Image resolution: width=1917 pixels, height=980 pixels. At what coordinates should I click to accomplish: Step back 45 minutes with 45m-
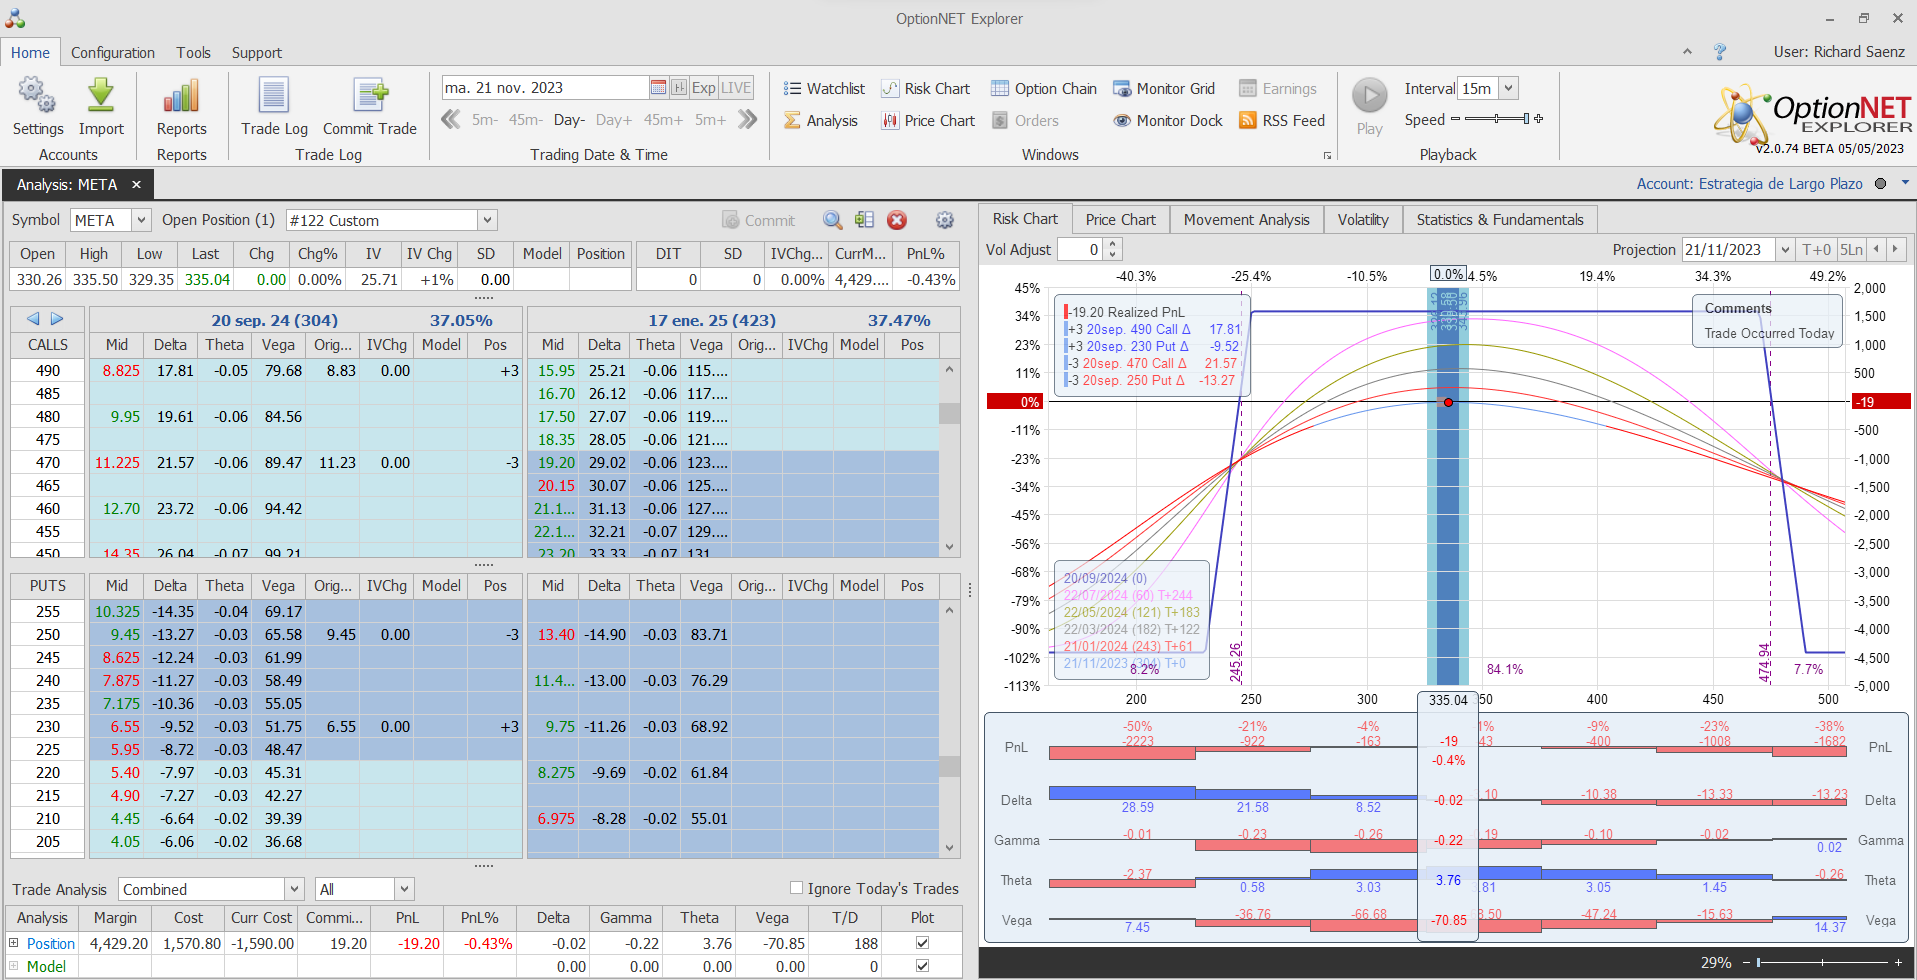tap(526, 120)
